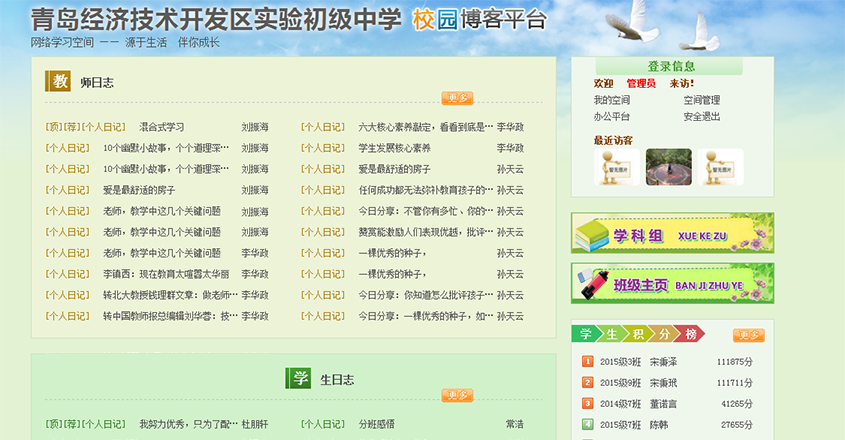This screenshot has width=845, height=440.
Task: Click author 刘振海 beside 混合式学习
Action: pyautogui.click(x=255, y=127)
